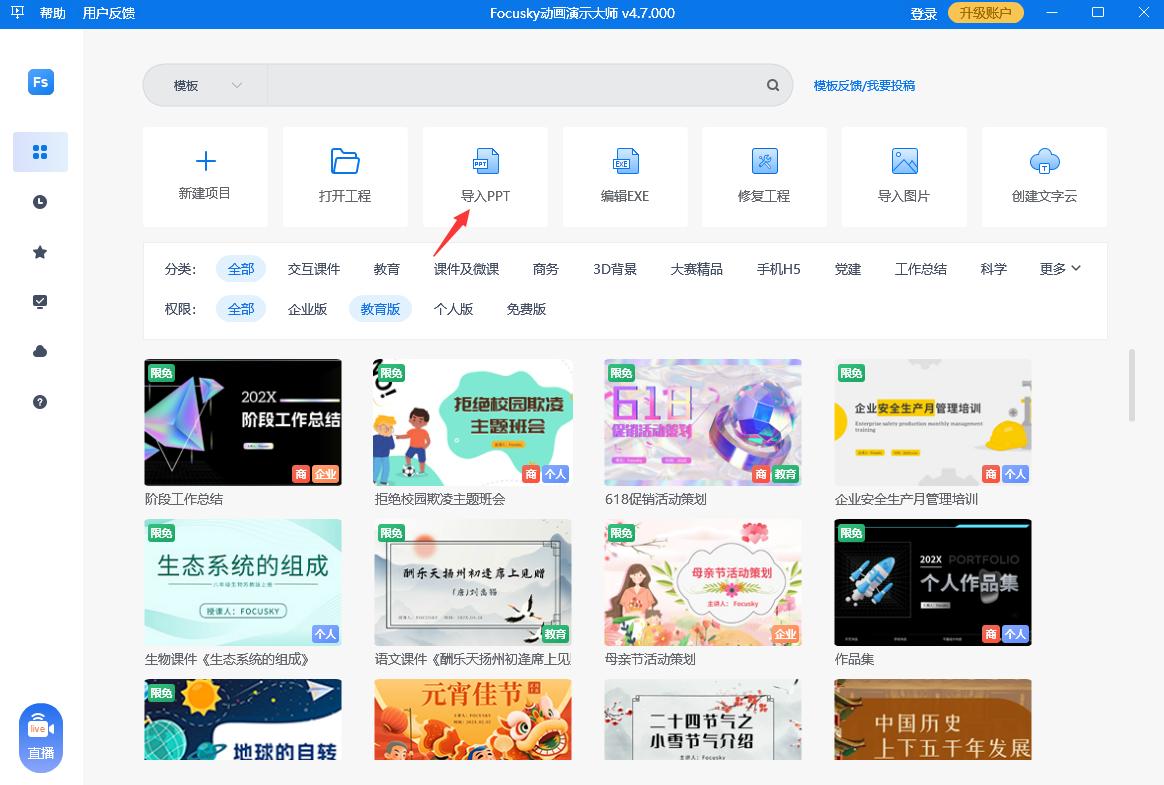The image size is (1164, 785).
Task: Toggle the 企业版 filter
Action: tap(310, 309)
